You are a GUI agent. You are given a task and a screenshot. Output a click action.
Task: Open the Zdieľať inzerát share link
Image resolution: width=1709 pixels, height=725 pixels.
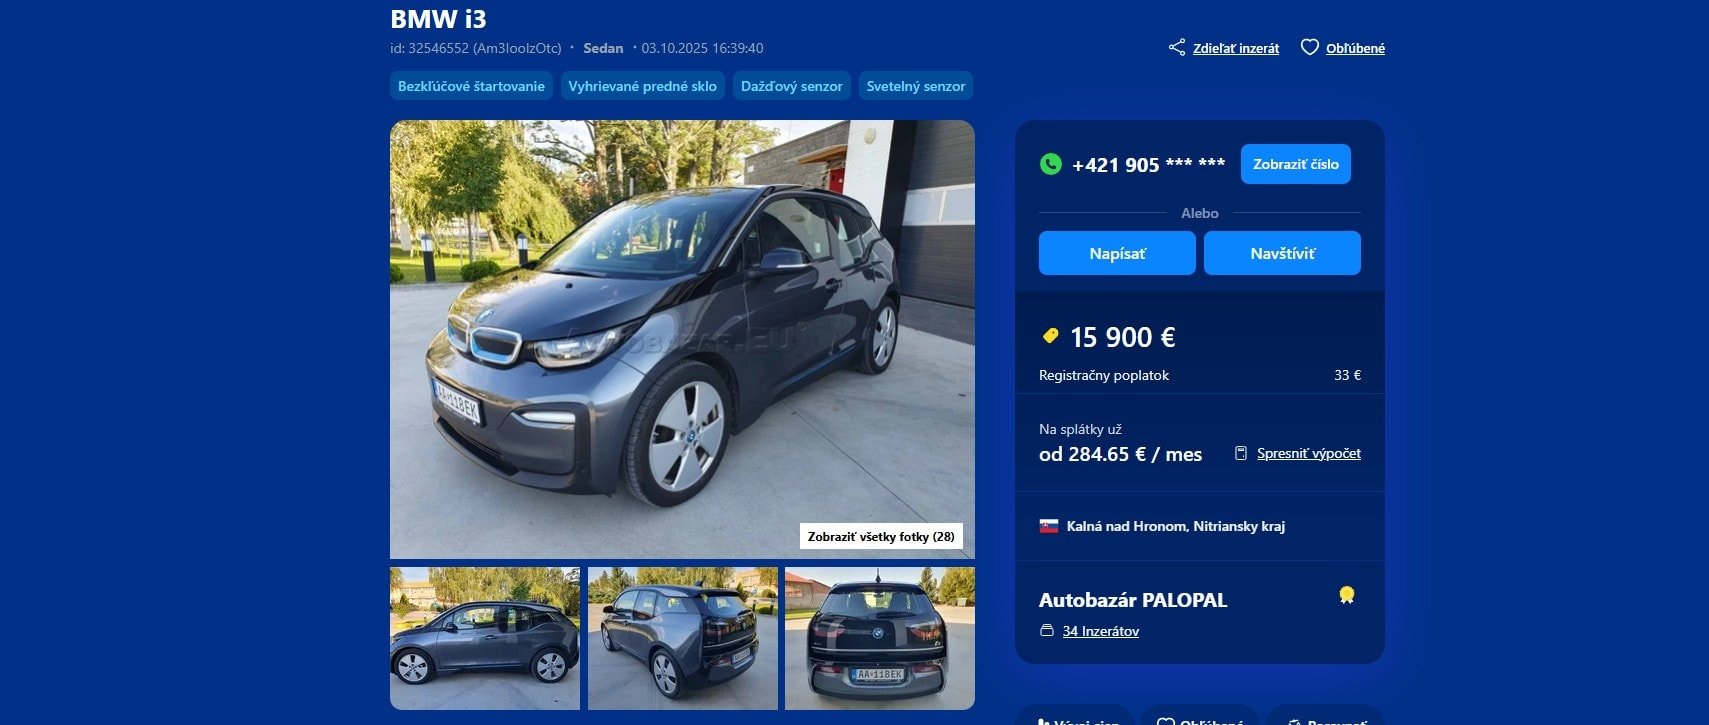[x=1236, y=48]
